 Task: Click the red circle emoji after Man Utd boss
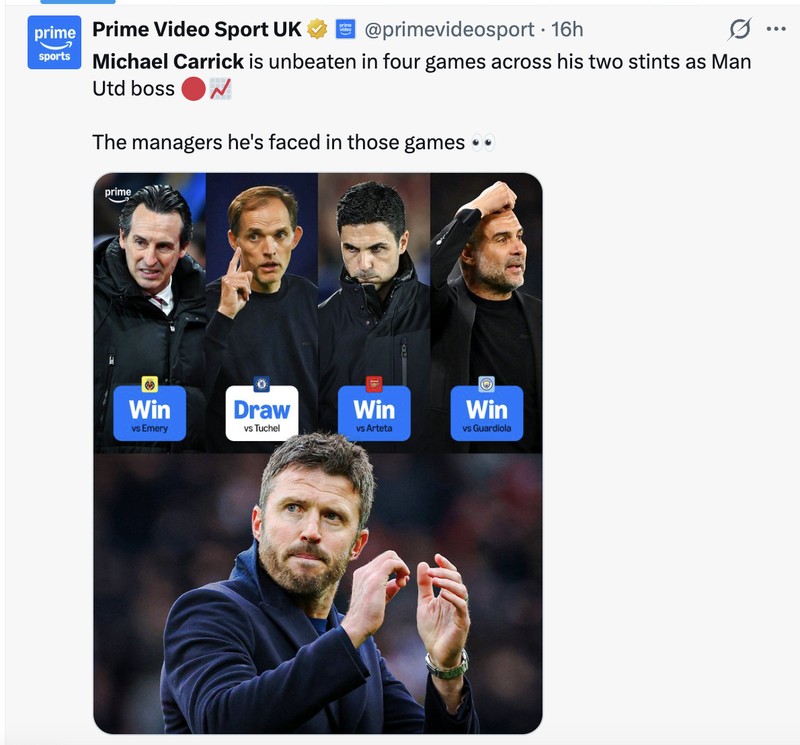pyautogui.click(x=192, y=89)
